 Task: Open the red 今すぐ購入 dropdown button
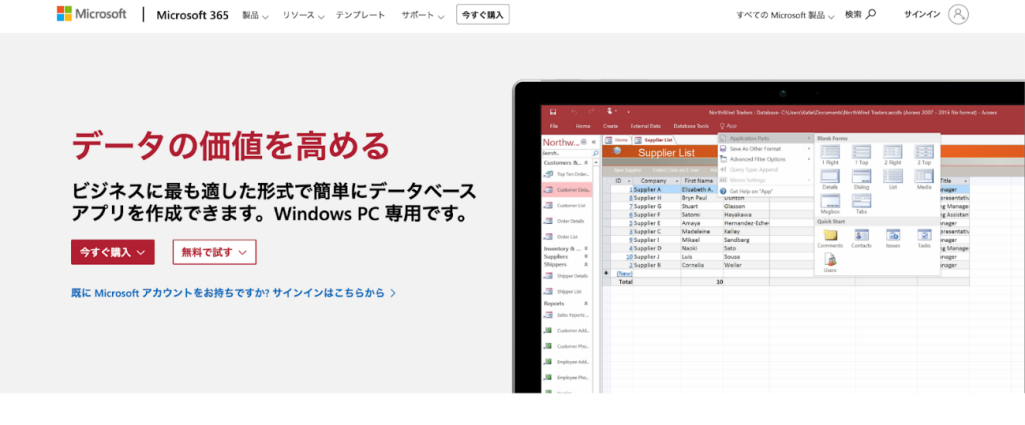(112, 252)
